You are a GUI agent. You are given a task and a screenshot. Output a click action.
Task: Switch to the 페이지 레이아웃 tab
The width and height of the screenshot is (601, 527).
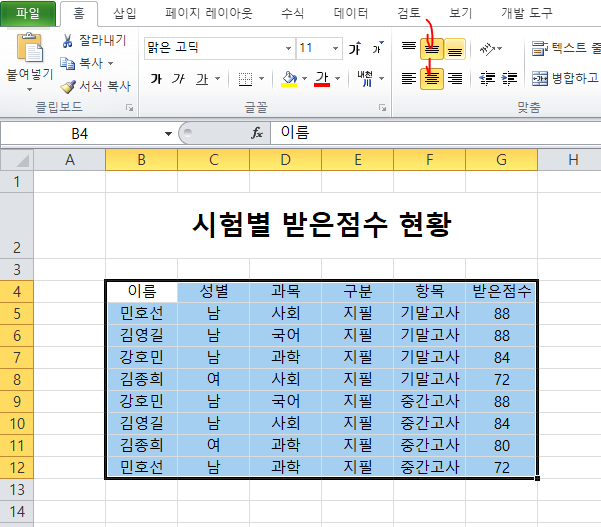(209, 13)
